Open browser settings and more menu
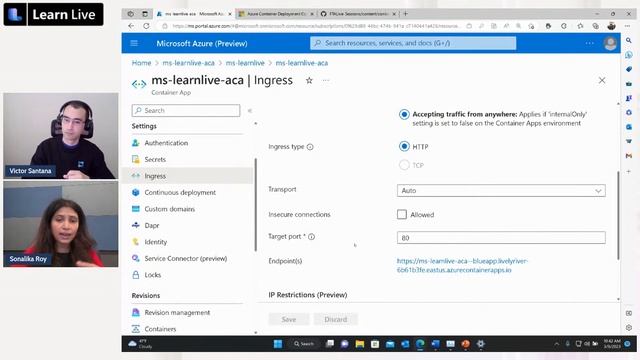This screenshot has height=360, width=640. [627, 26]
